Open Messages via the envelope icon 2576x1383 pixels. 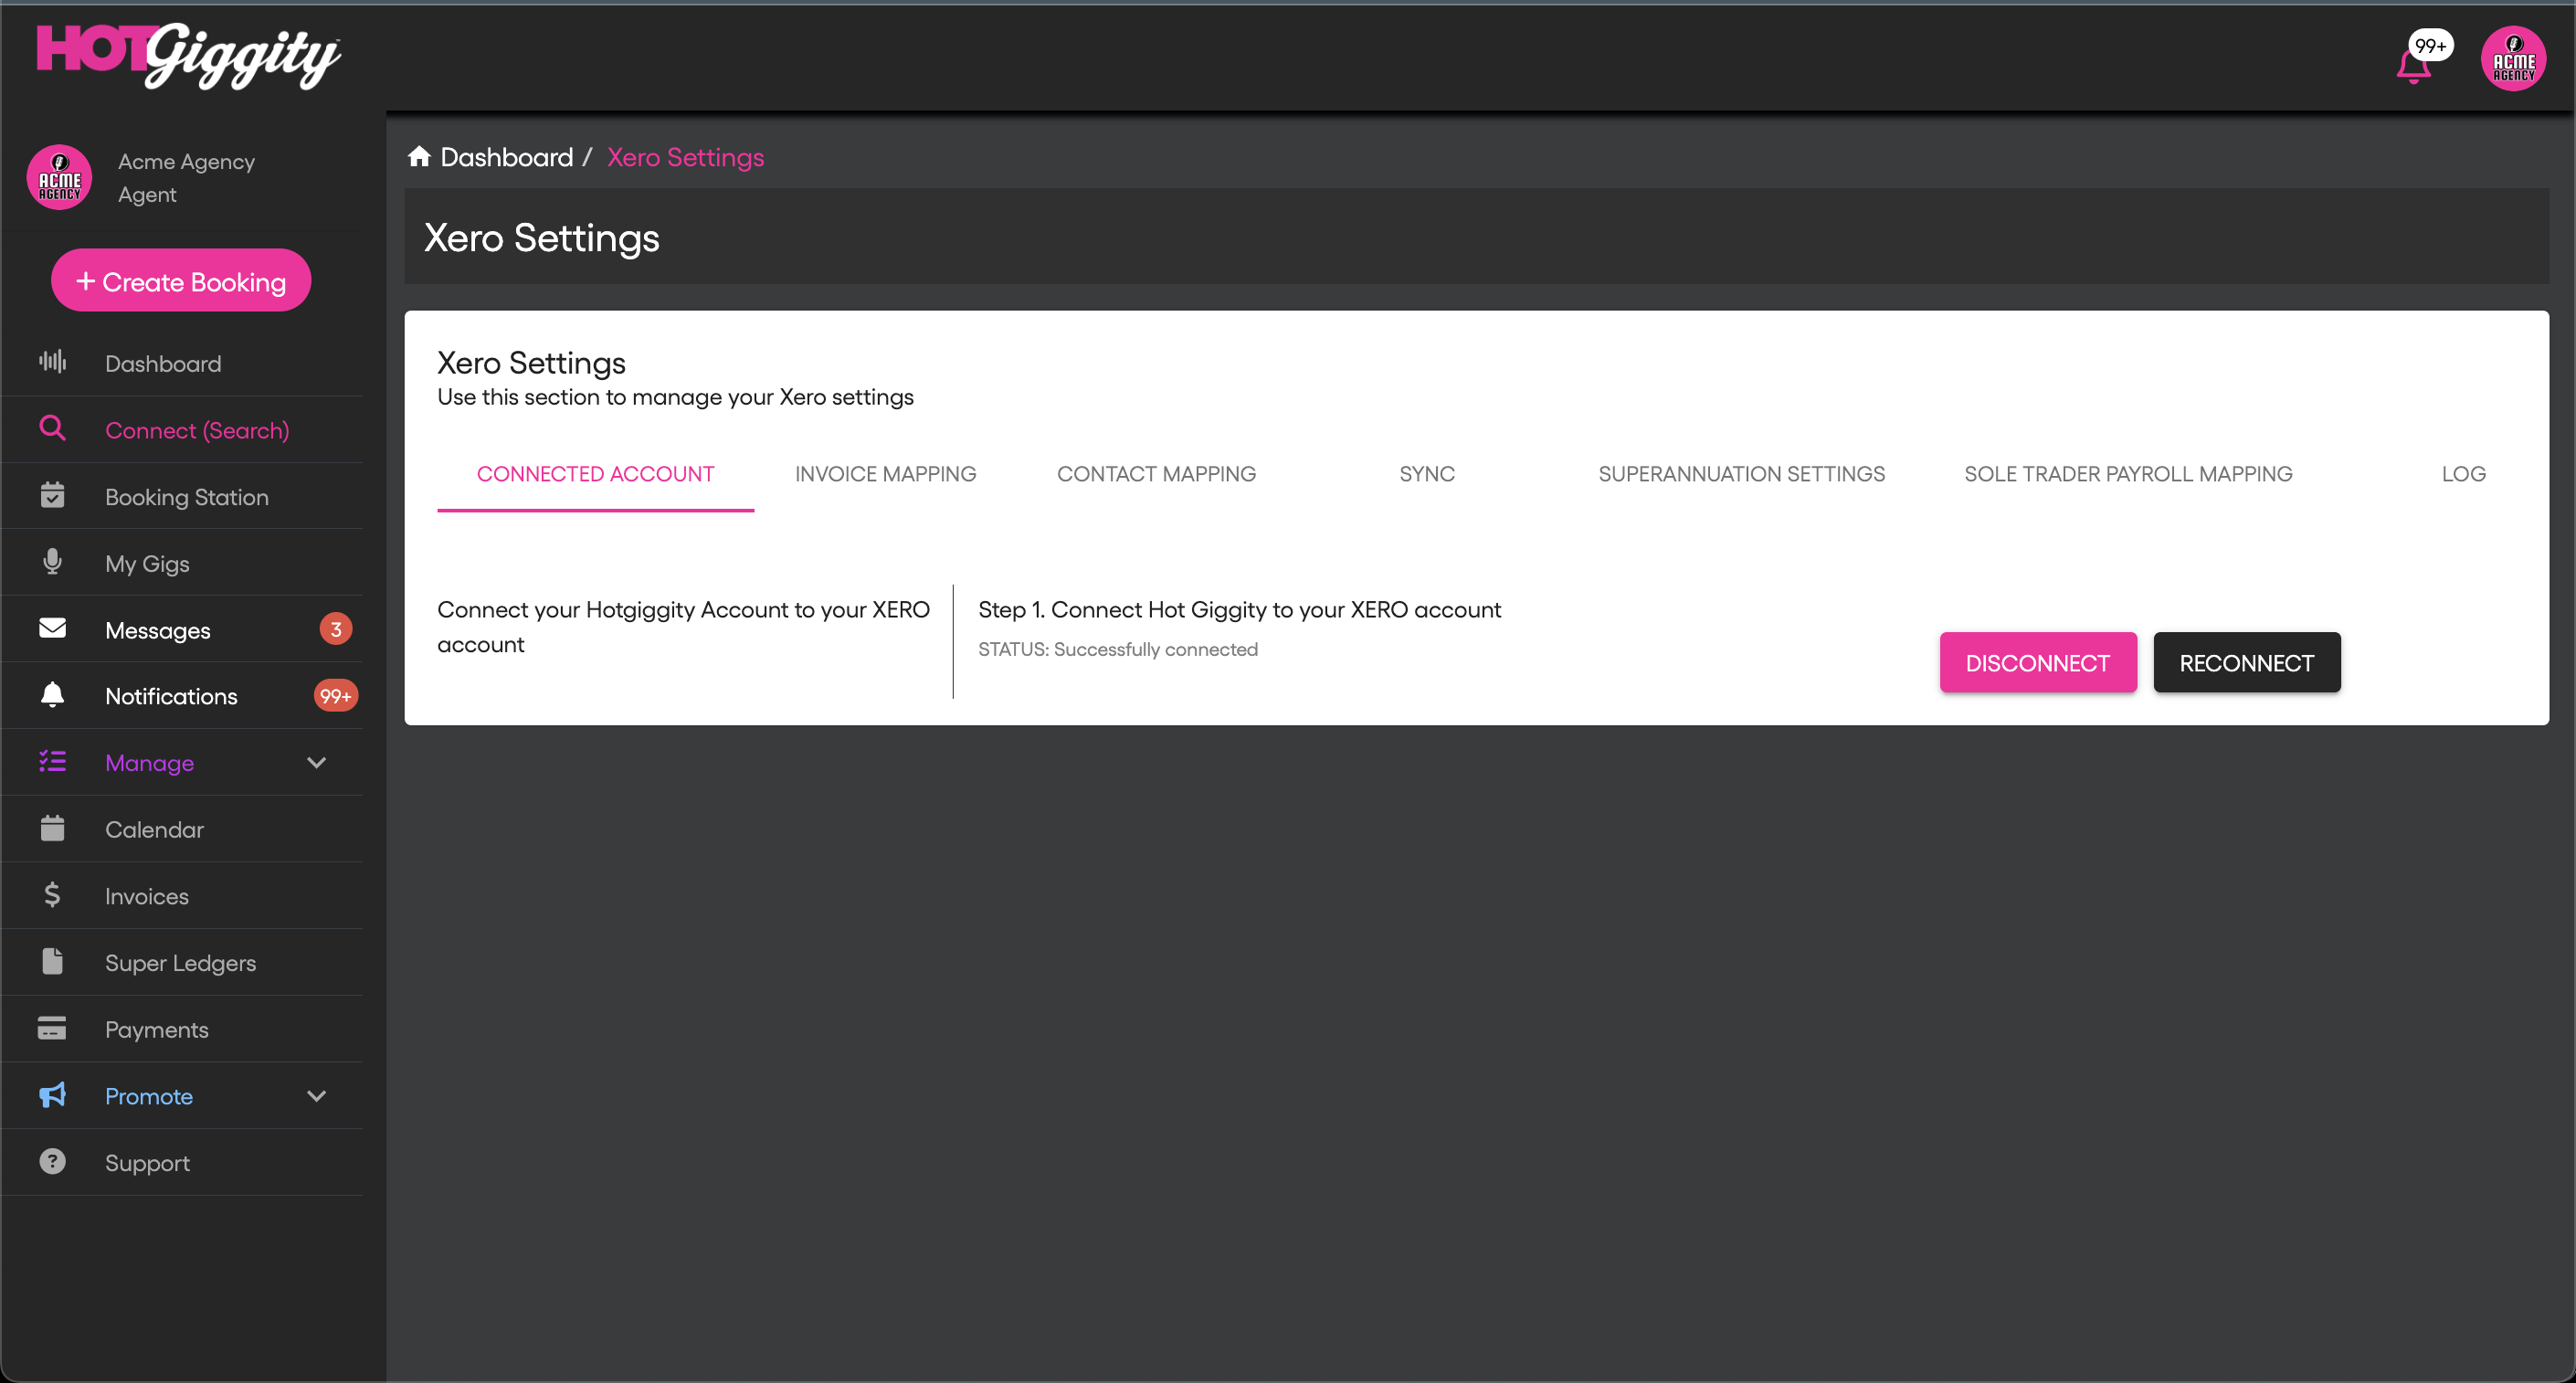click(x=52, y=629)
